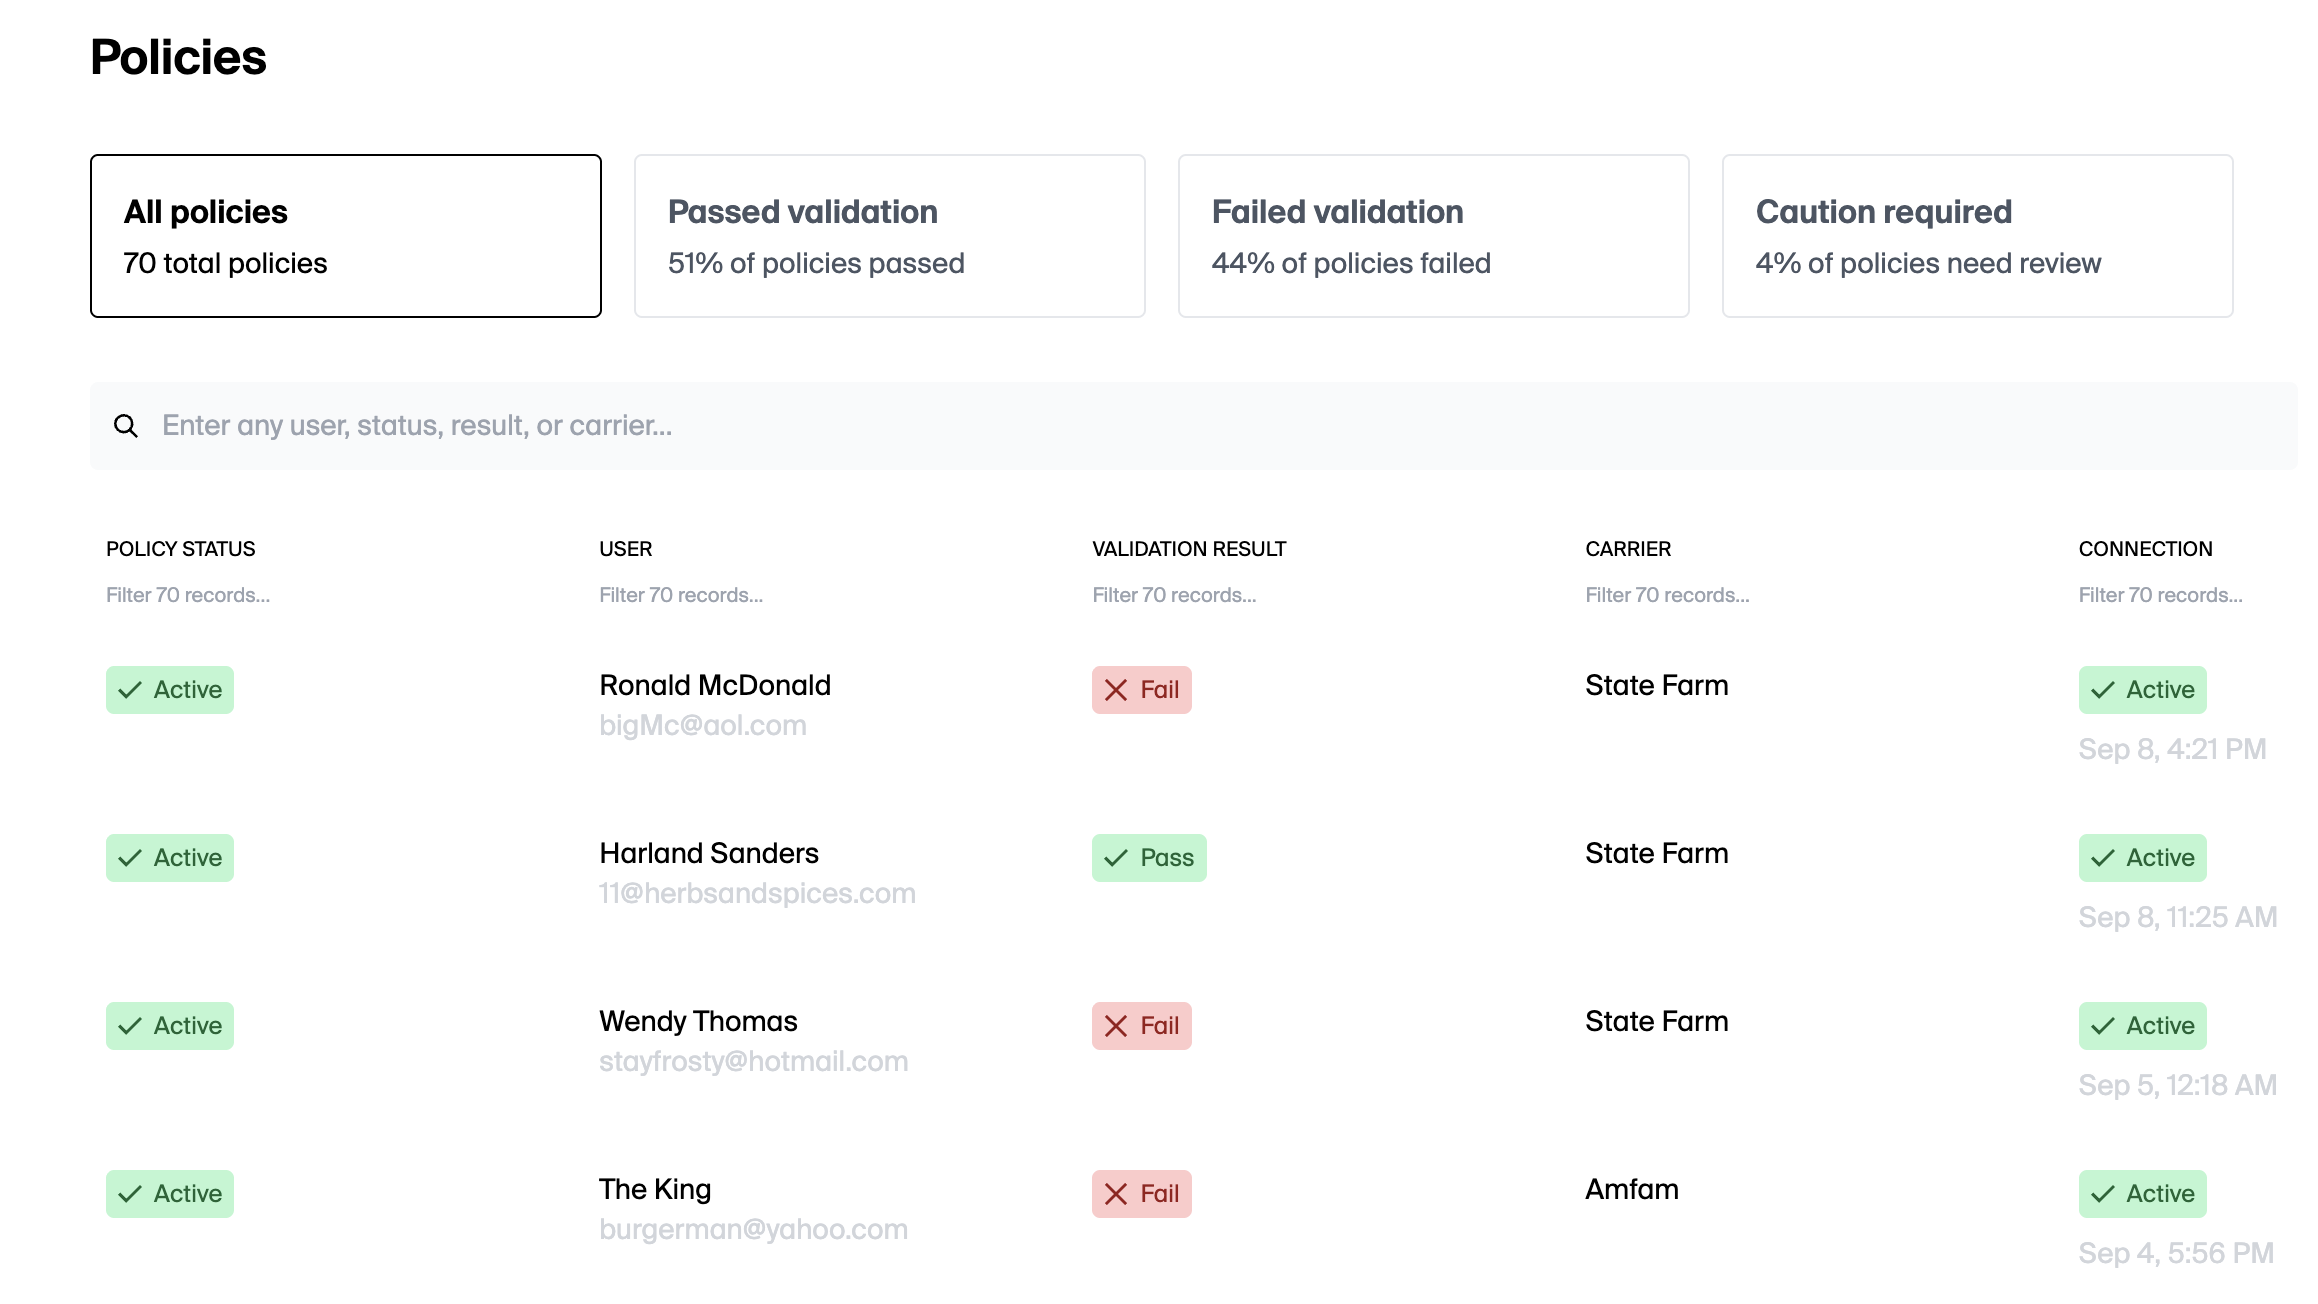Click Active connection badge dated Sep 8, 11:25 AM

2142,858
